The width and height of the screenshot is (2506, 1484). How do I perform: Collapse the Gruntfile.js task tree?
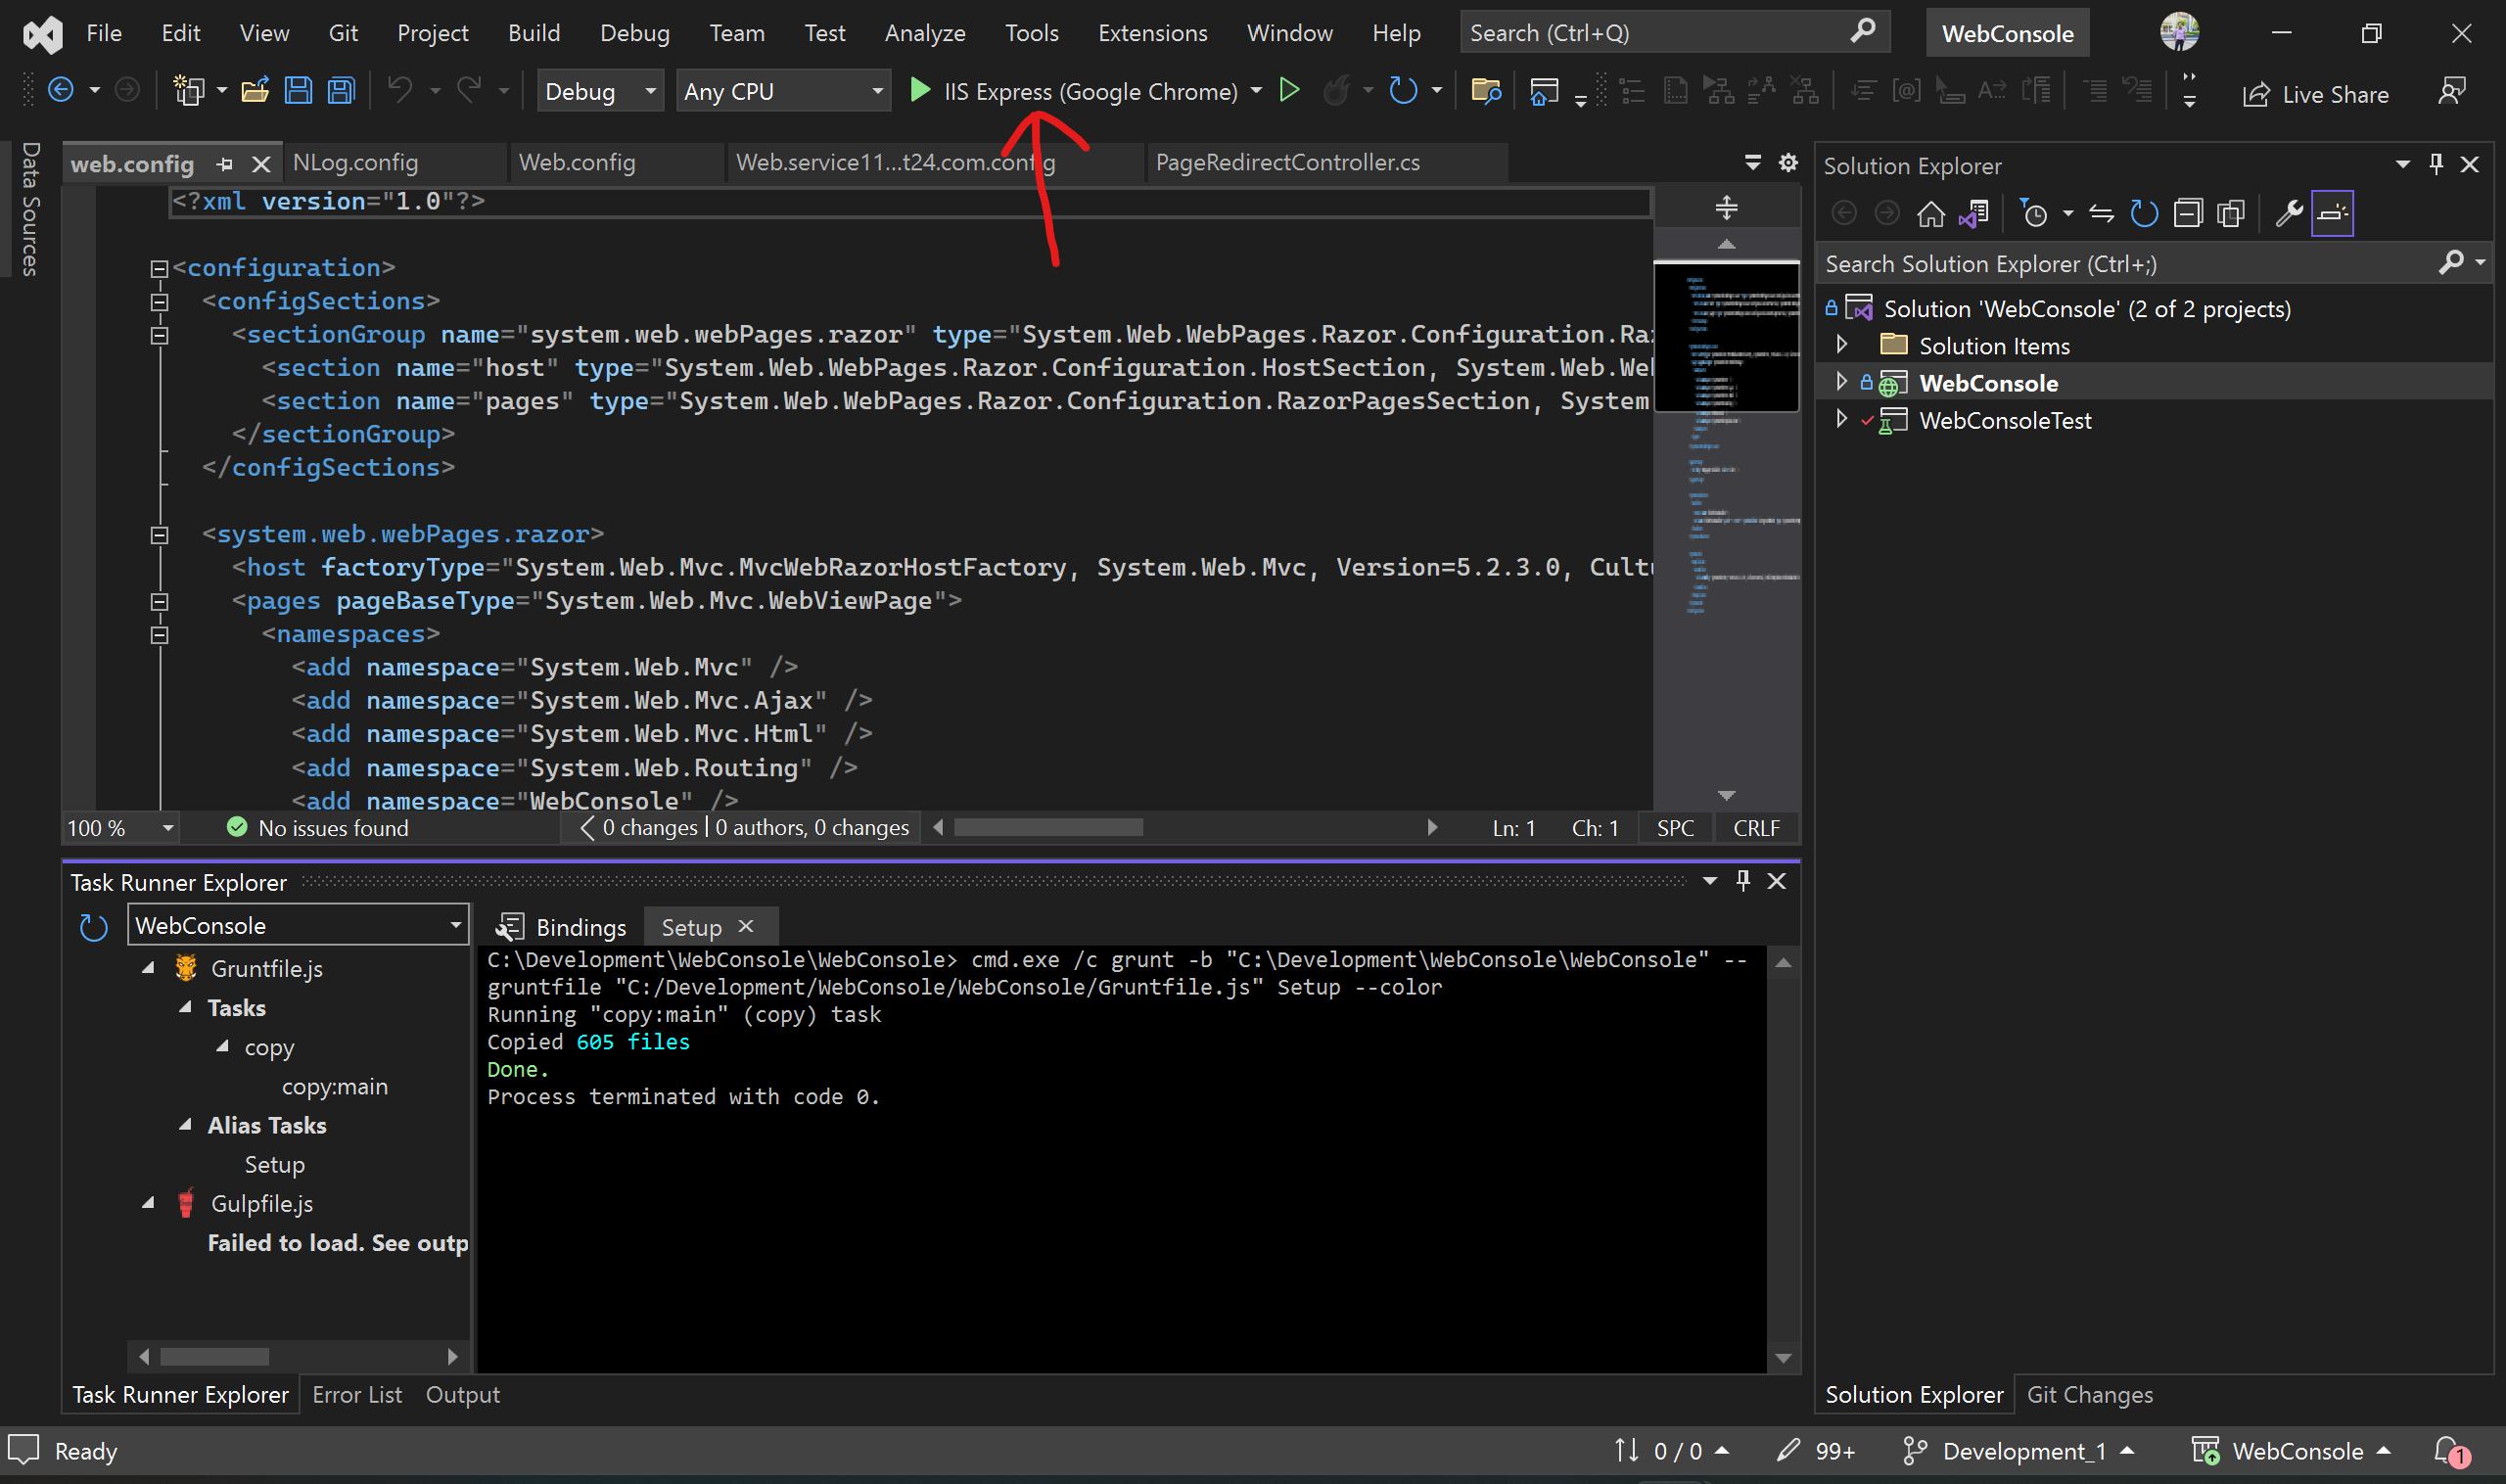148,967
